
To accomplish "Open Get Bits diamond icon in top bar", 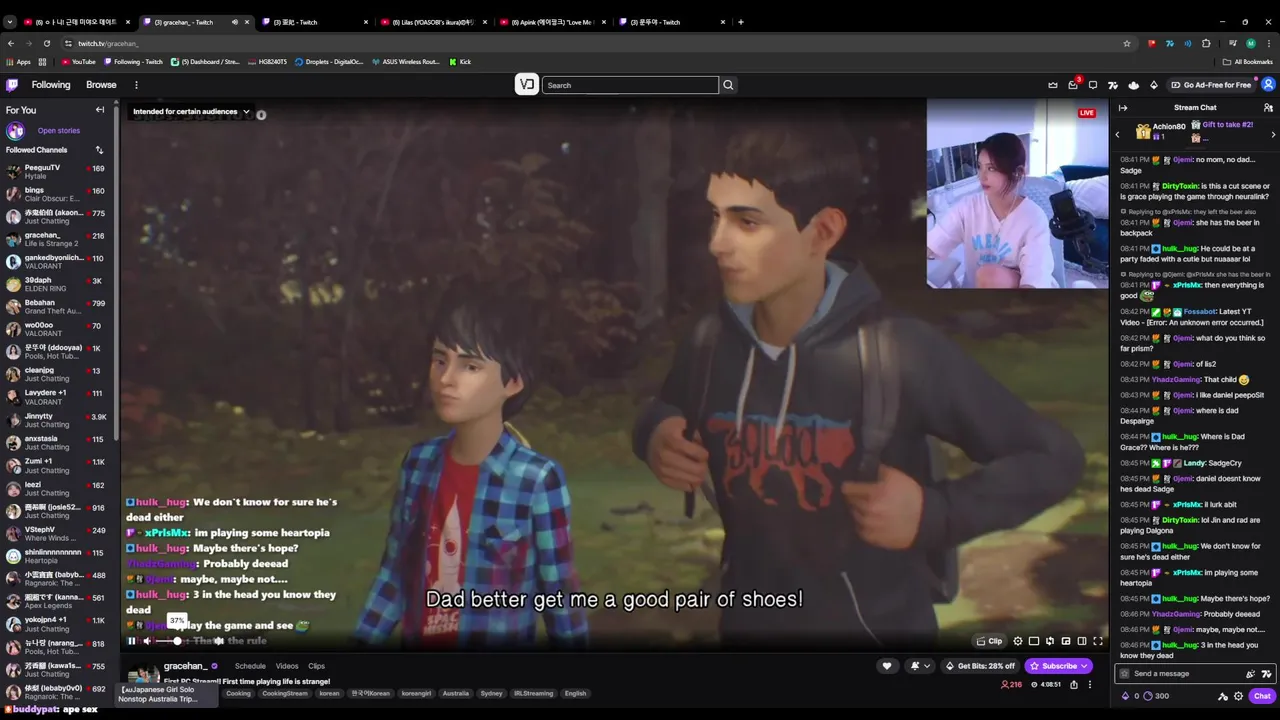I will click(x=1153, y=85).
